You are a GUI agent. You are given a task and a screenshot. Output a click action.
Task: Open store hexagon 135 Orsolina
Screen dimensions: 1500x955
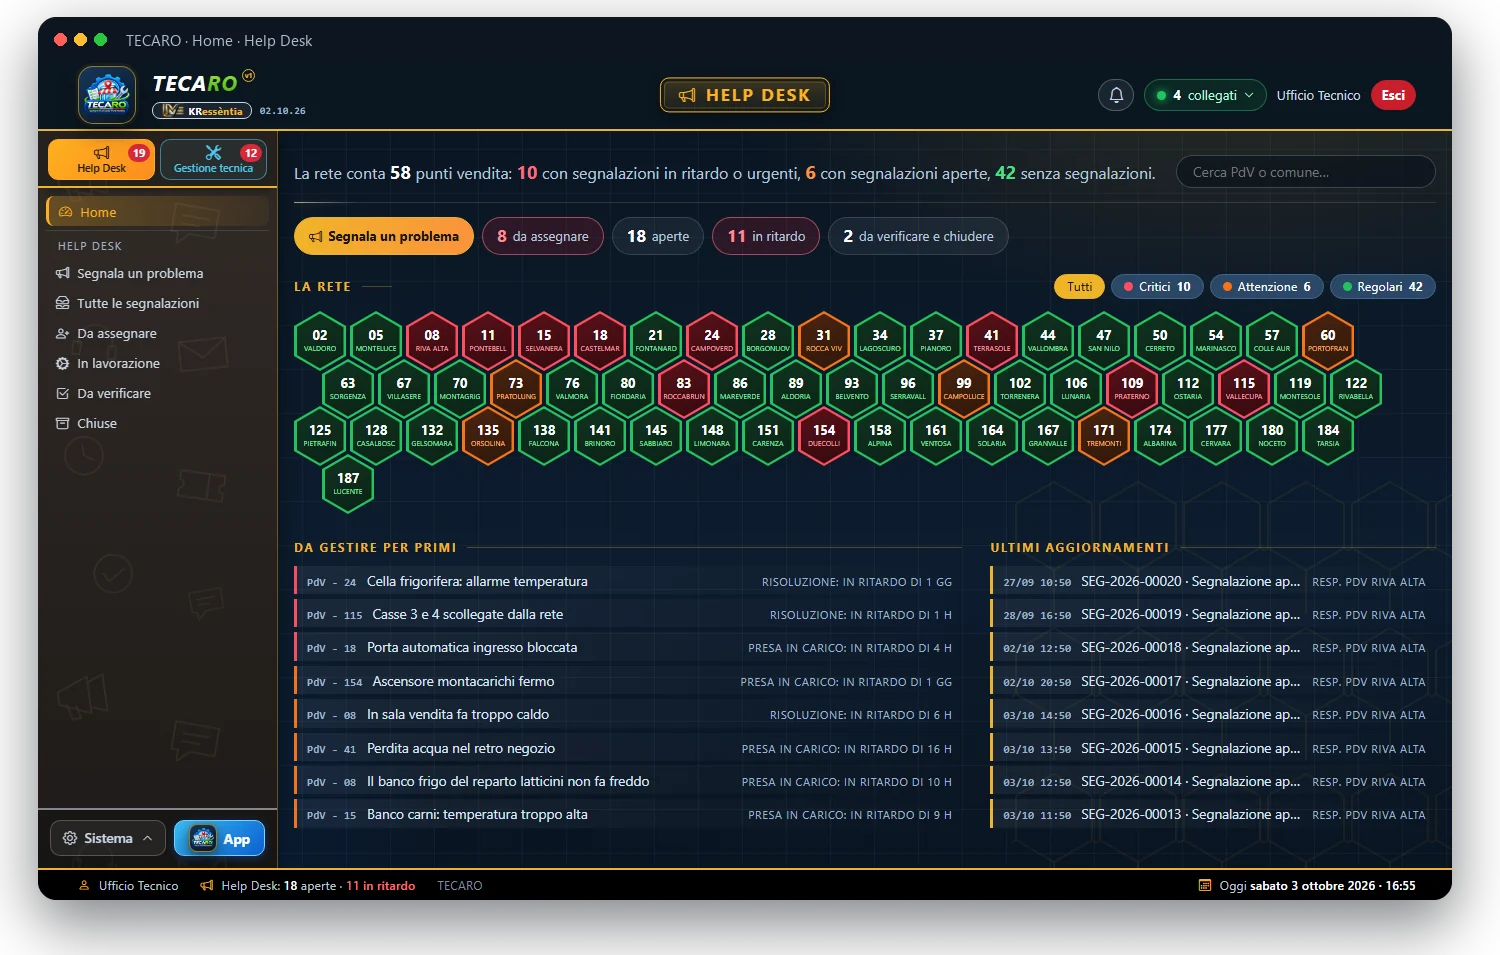pos(488,435)
